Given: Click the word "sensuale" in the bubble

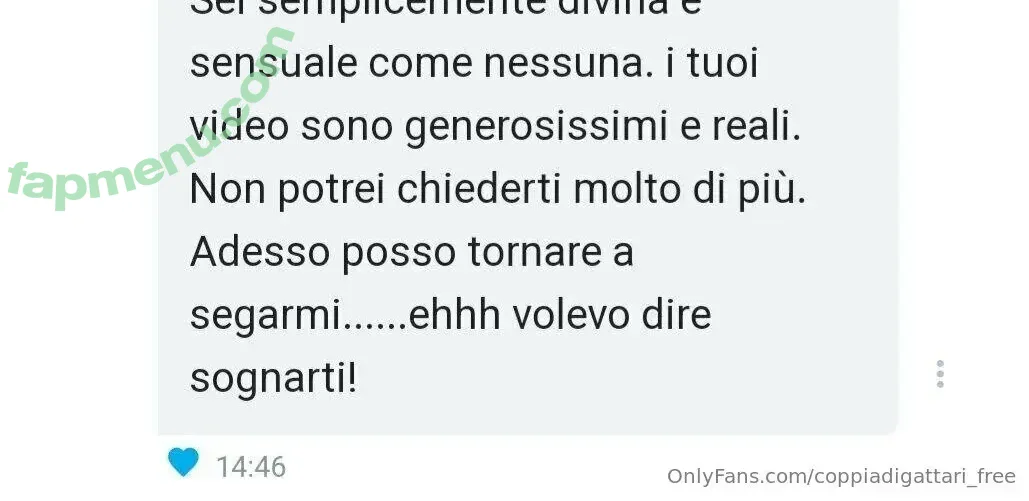Looking at the screenshot, I should pyautogui.click(x=274, y=63).
